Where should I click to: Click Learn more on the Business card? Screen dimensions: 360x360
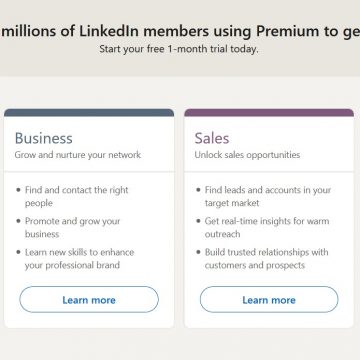tap(89, 299)
